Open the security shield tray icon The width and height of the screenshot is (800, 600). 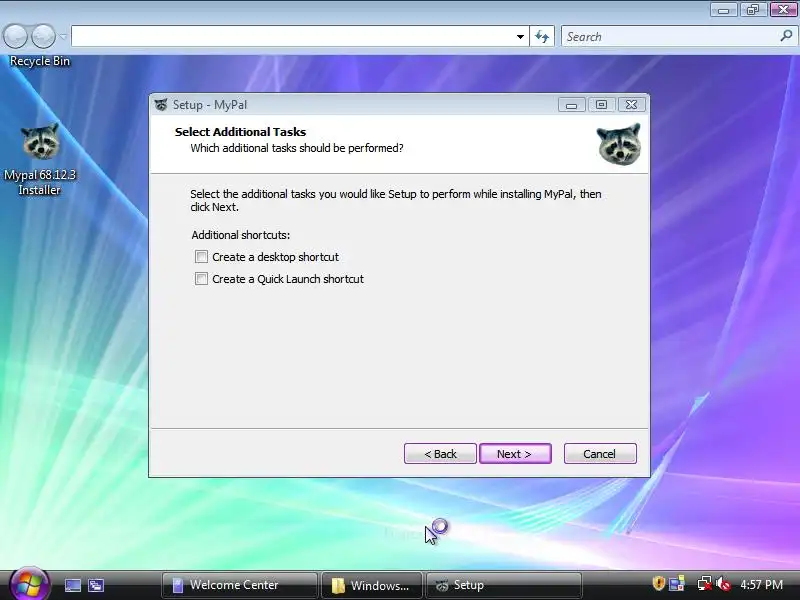pos(659,584)
